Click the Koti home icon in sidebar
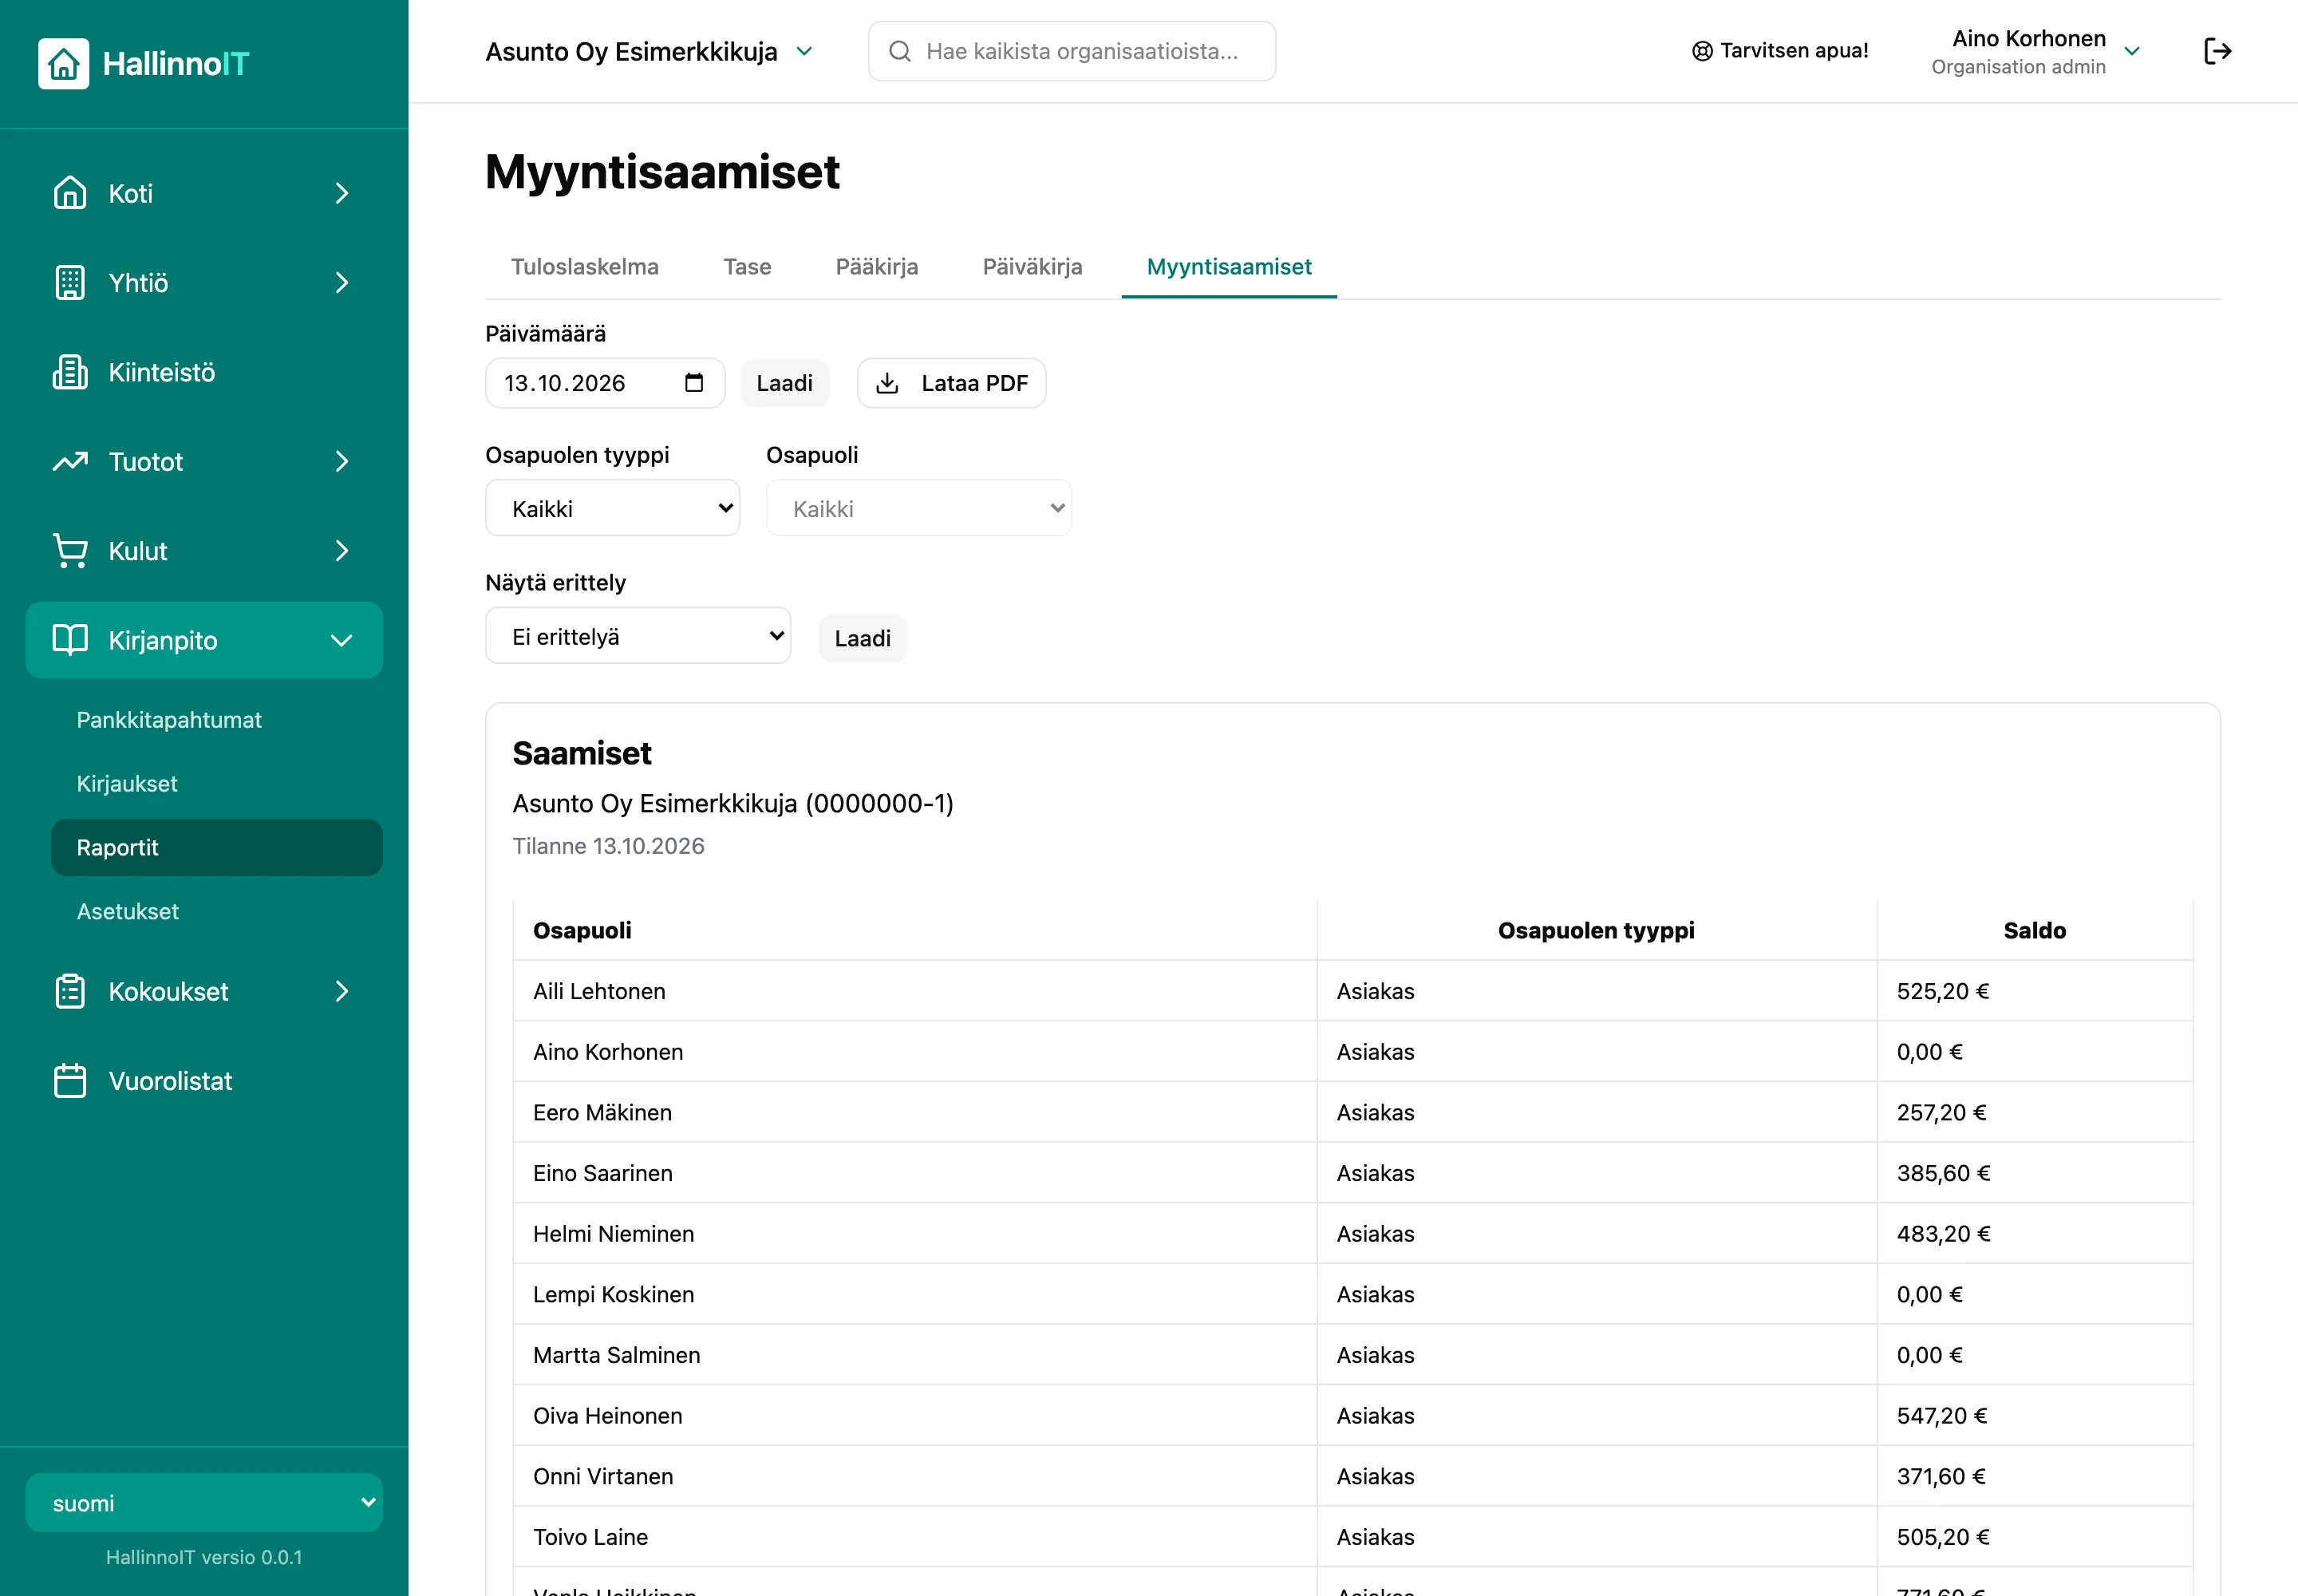2298x1596 pixels. point(70,193)
